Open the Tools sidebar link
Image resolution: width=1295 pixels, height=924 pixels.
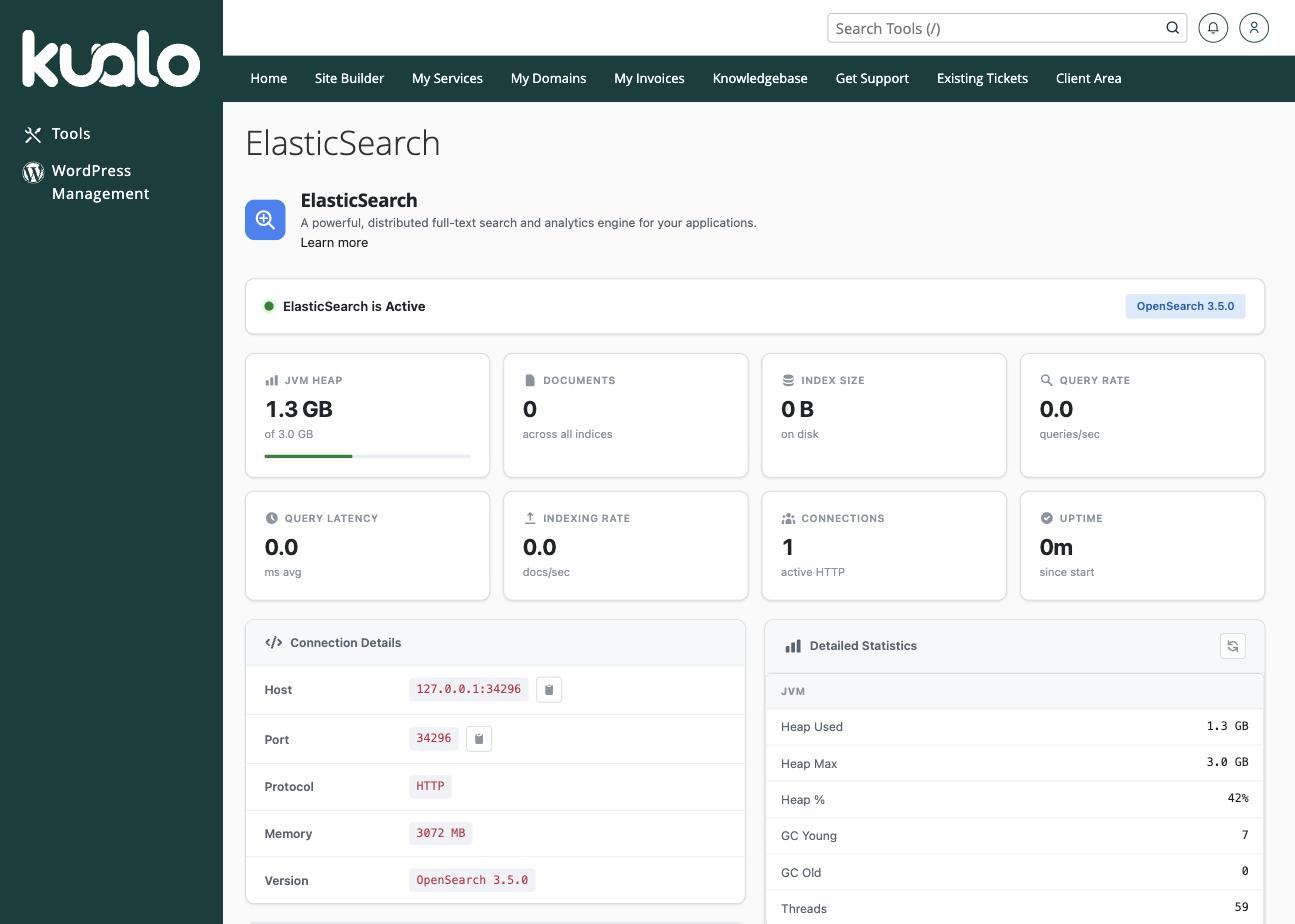coord(71,134)
